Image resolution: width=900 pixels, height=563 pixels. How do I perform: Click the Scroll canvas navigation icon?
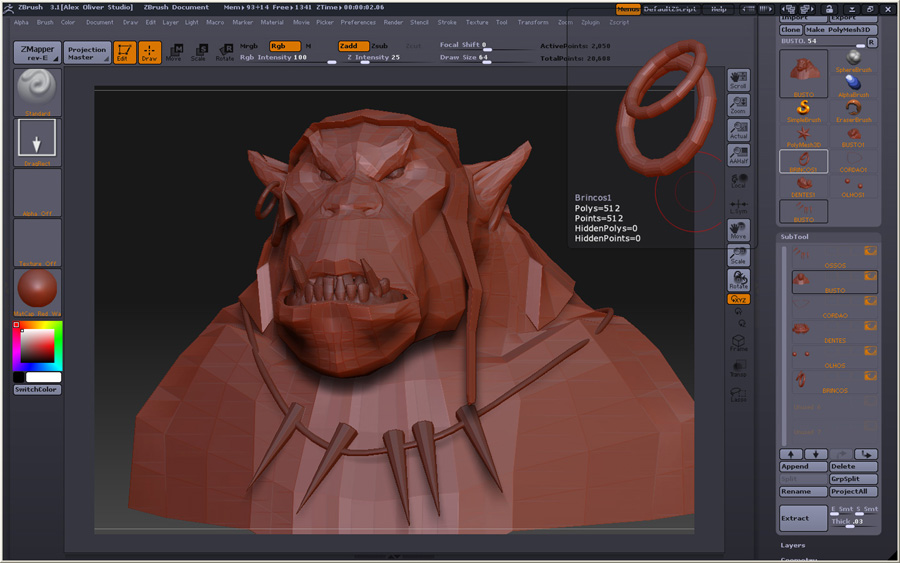[739, 79]
